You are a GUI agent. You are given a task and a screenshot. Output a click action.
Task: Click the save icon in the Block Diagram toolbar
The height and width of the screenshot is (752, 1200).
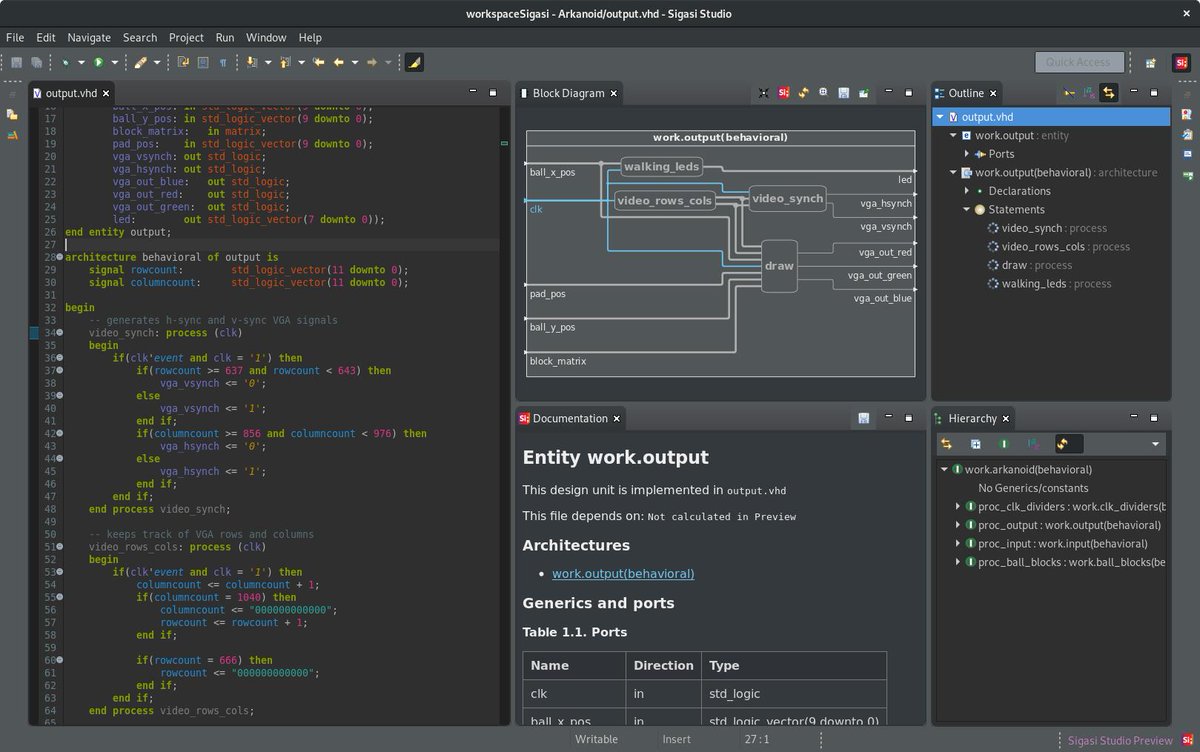pyautogui.click(x=843, y=93)
